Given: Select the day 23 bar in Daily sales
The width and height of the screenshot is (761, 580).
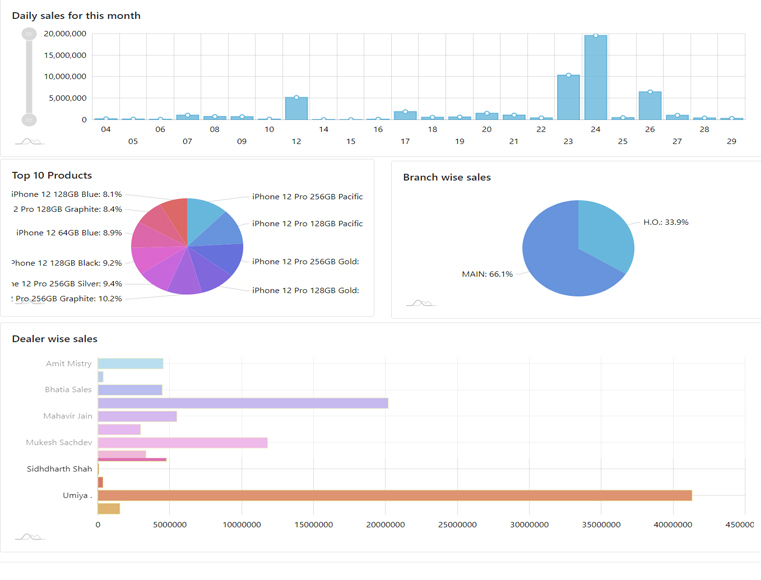Looking at the screenshot, I should 568,98.
